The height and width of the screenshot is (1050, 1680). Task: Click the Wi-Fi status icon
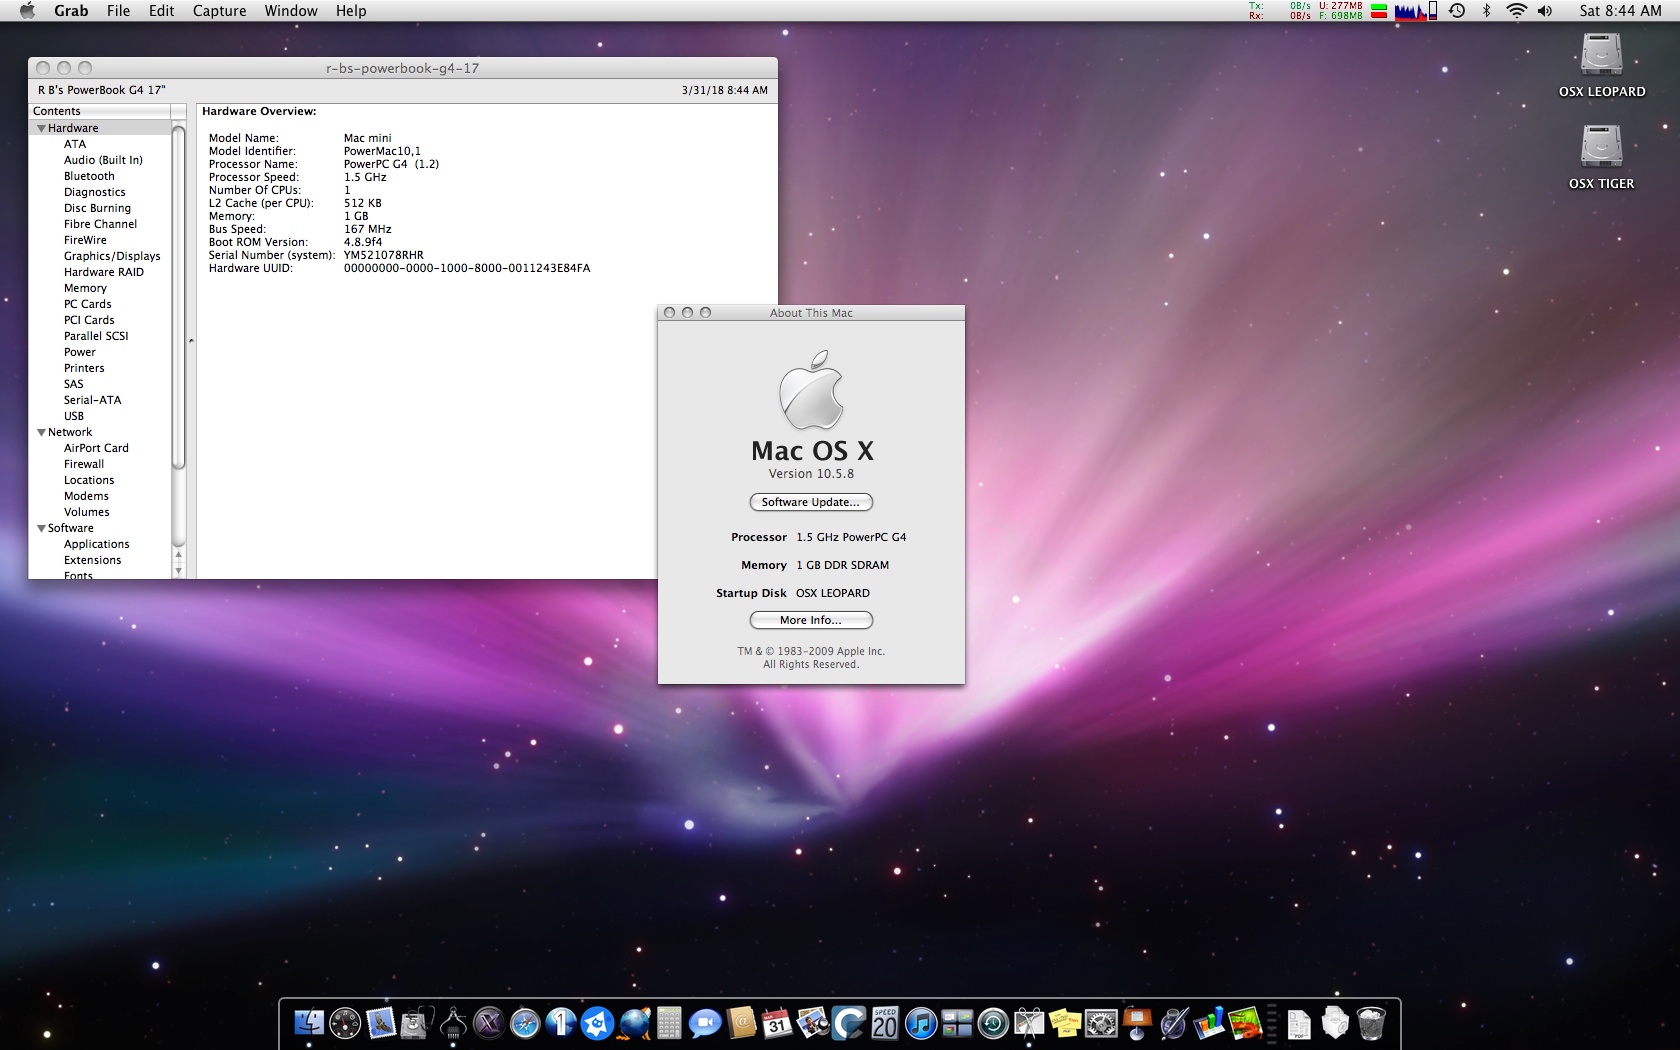[x=1516, y=11]
